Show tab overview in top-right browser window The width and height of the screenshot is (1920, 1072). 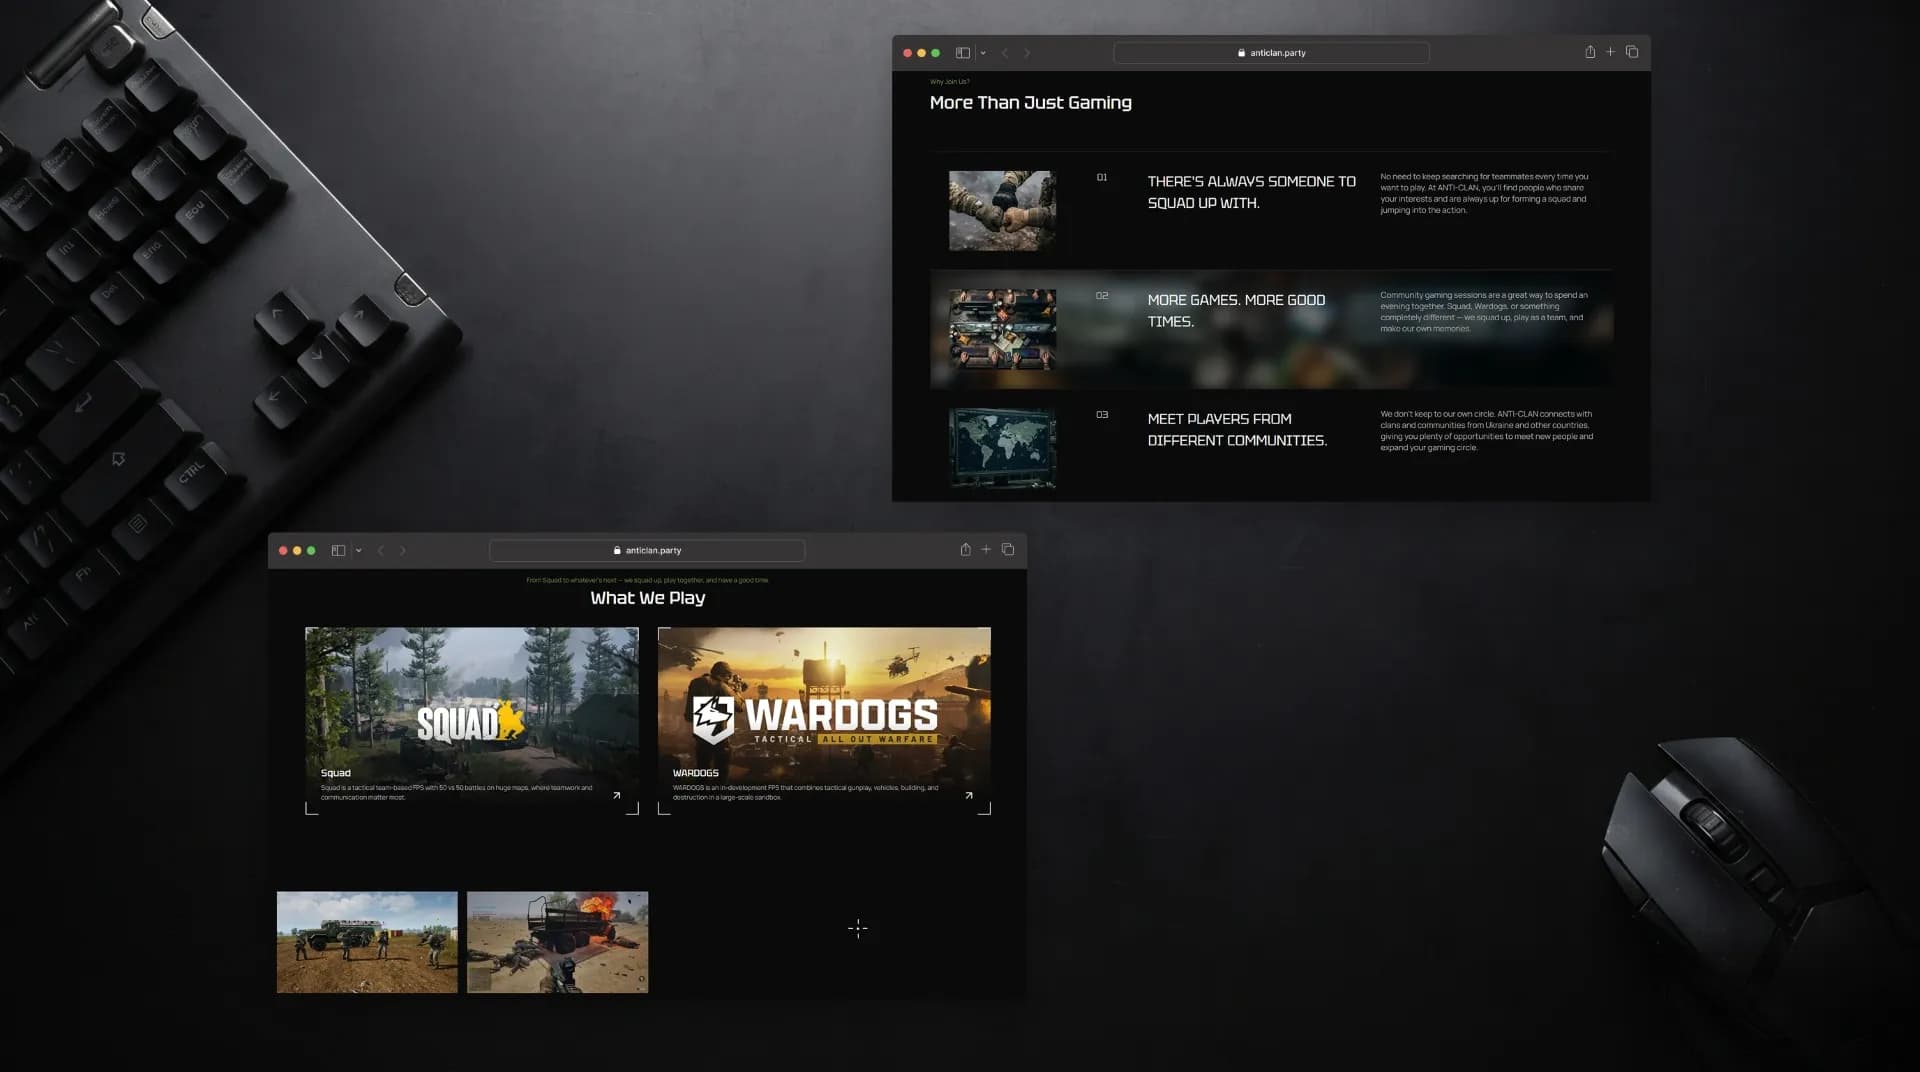(x=1632, y=52)
